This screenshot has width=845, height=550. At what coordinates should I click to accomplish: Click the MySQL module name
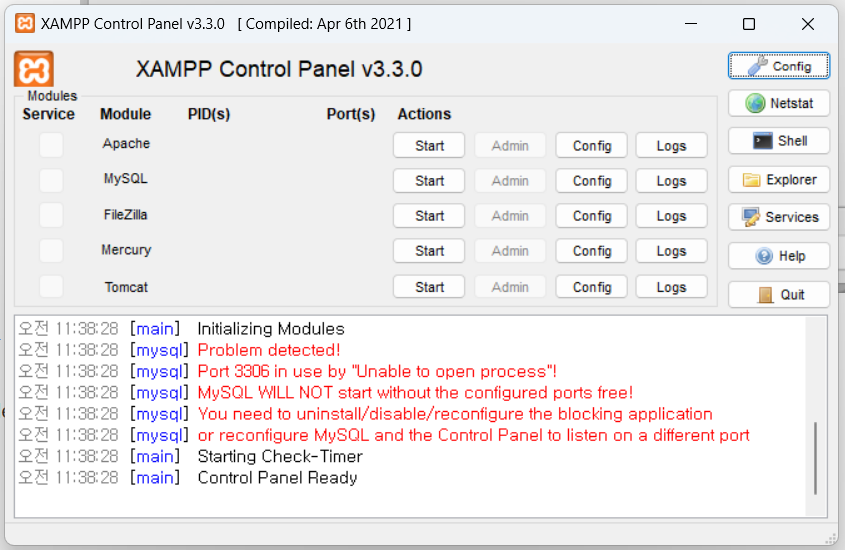(125, 178)
